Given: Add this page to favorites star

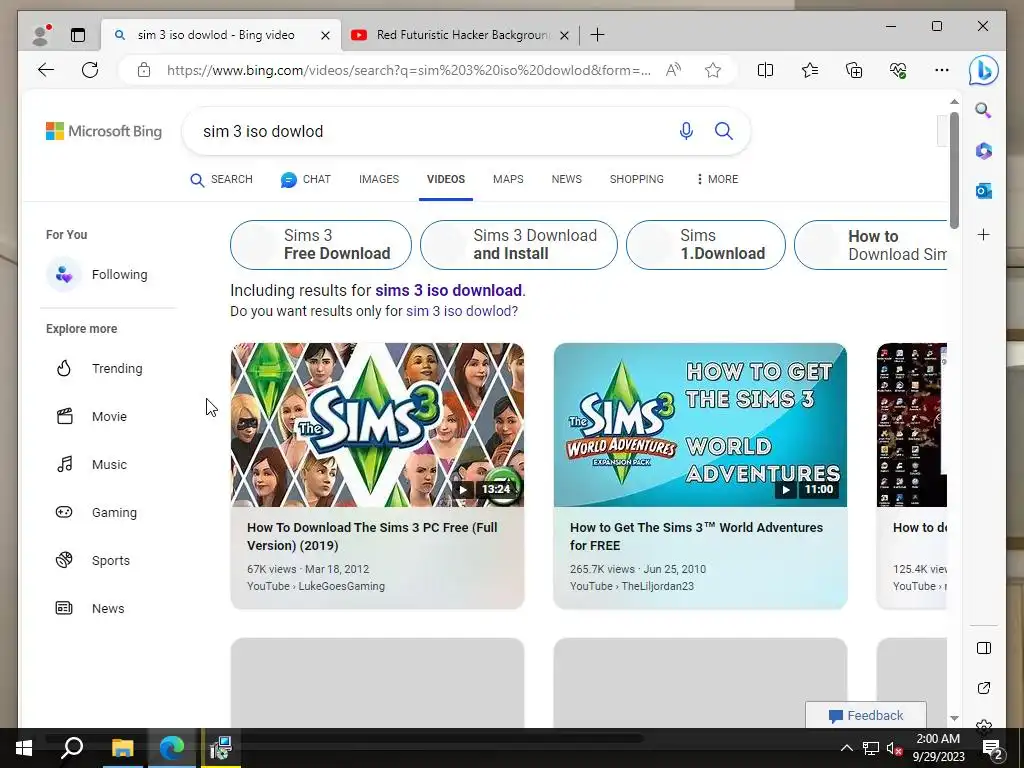Looking at the screenshot, I should coord(712,70).
